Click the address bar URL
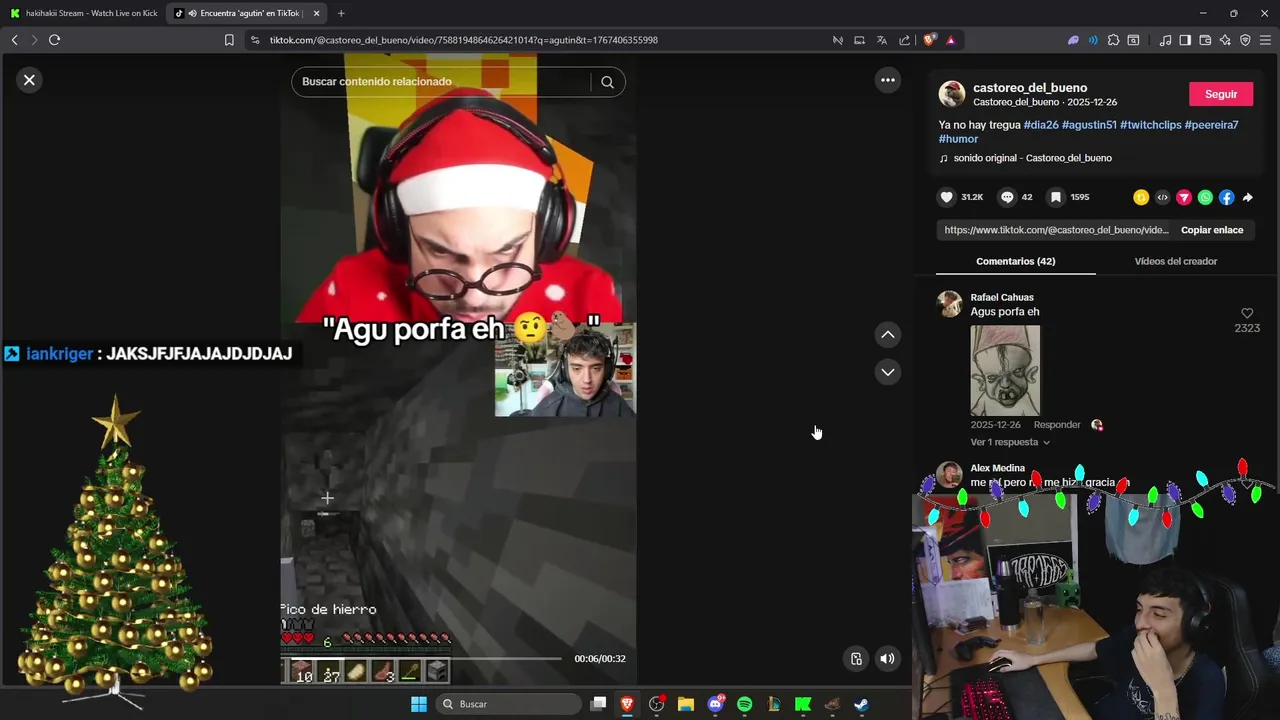Viewport: 1280px width, 720px height. tap(464, 40)
